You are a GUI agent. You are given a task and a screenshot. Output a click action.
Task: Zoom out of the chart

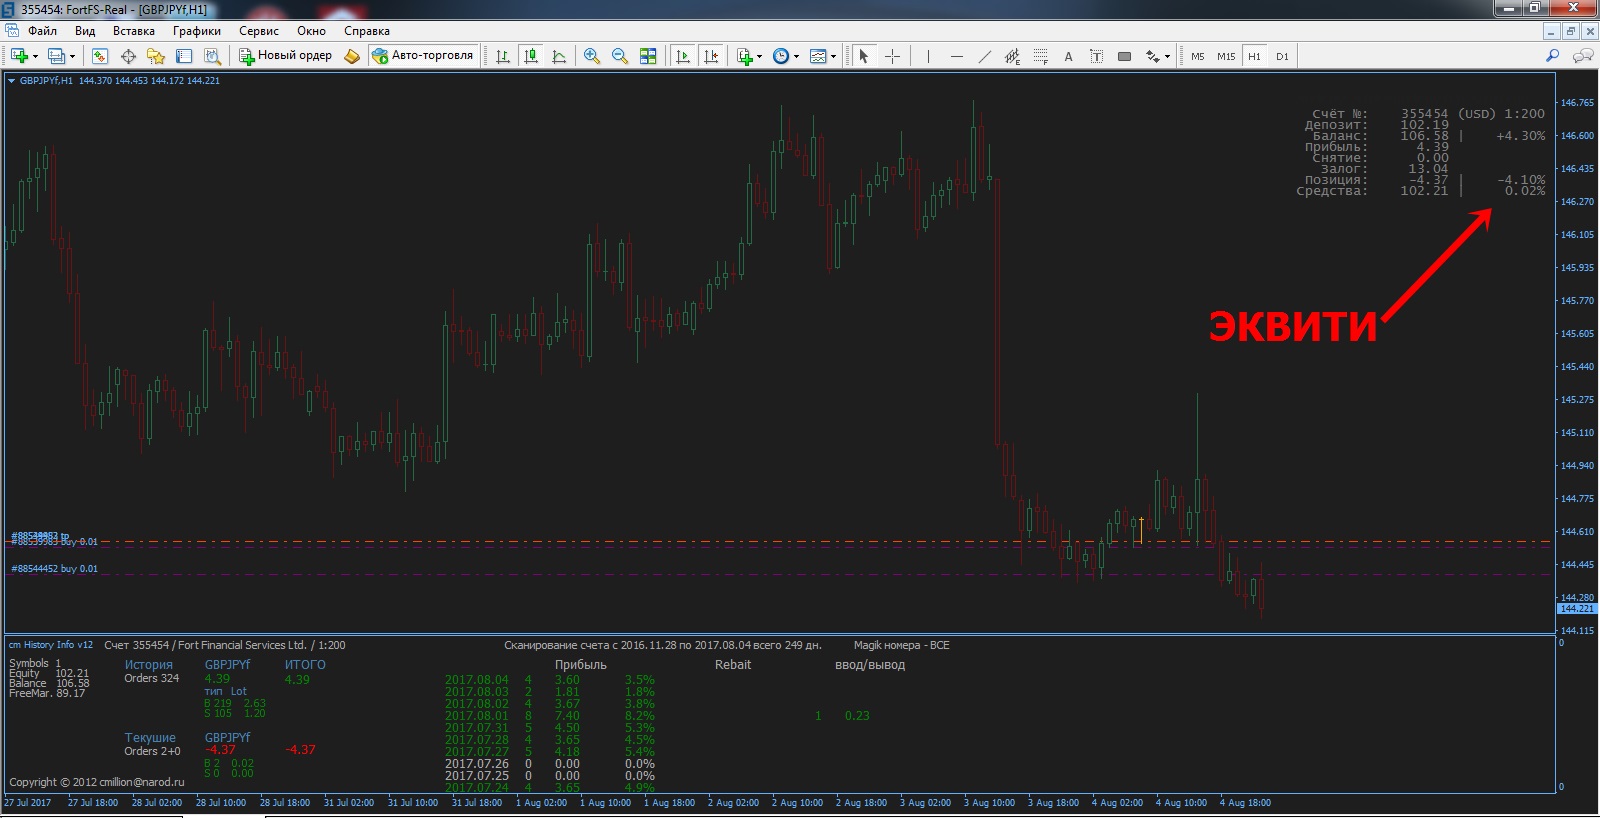click(x=620, y=56)
